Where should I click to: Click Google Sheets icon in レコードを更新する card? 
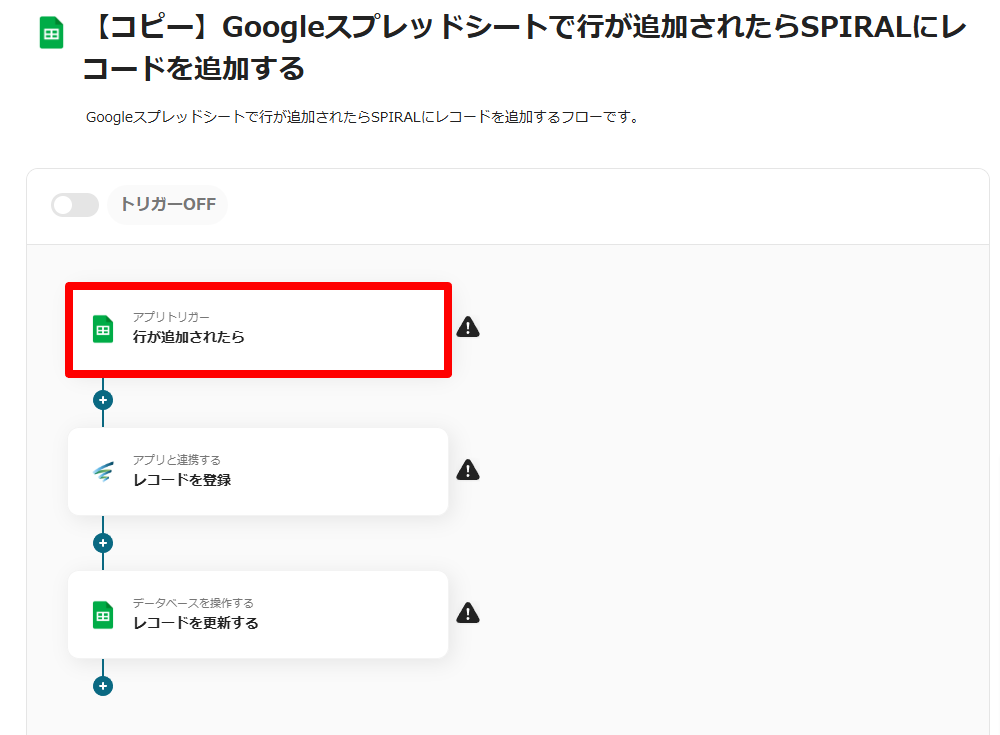(x=103, y=615)
